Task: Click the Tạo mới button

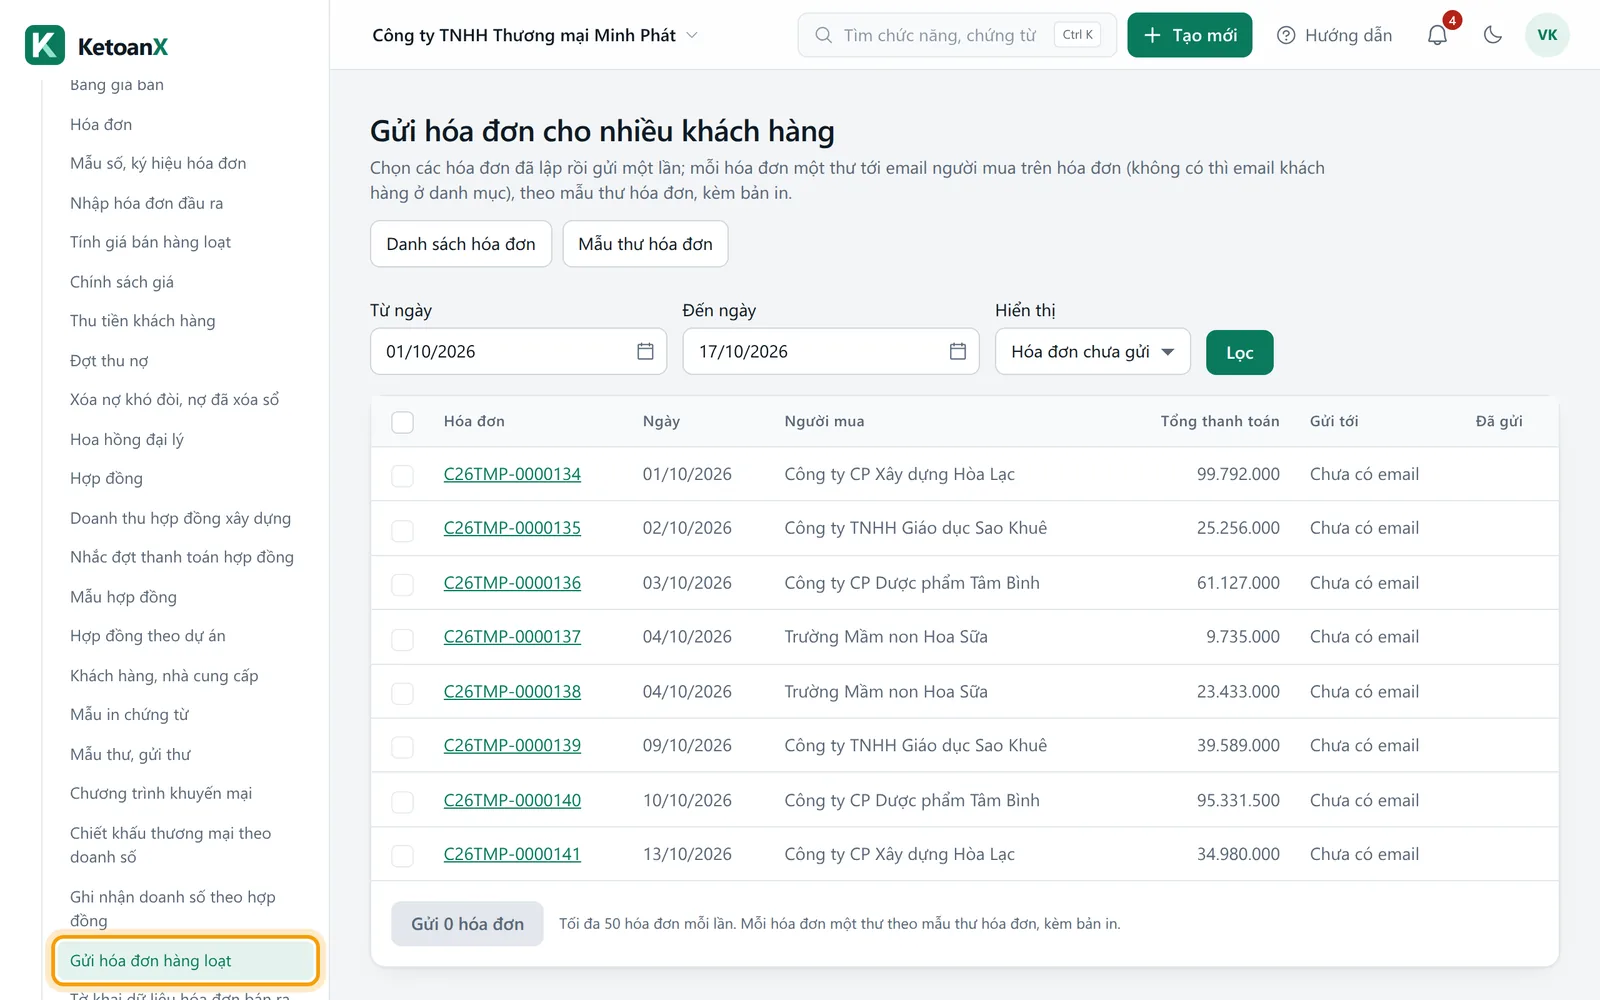Action: point(1189,35)
